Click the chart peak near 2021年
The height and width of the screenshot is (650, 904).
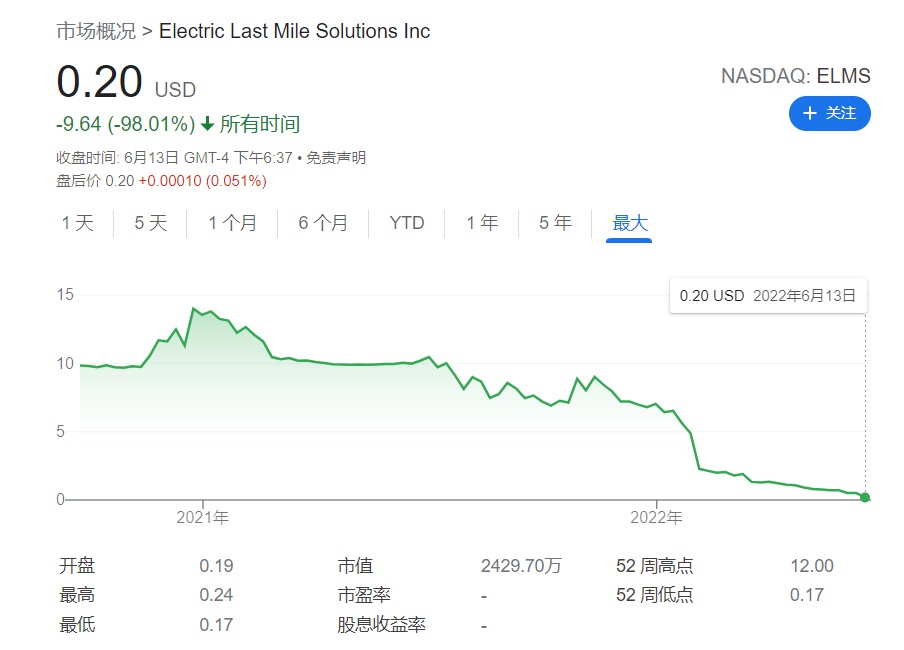click(193, 309)
